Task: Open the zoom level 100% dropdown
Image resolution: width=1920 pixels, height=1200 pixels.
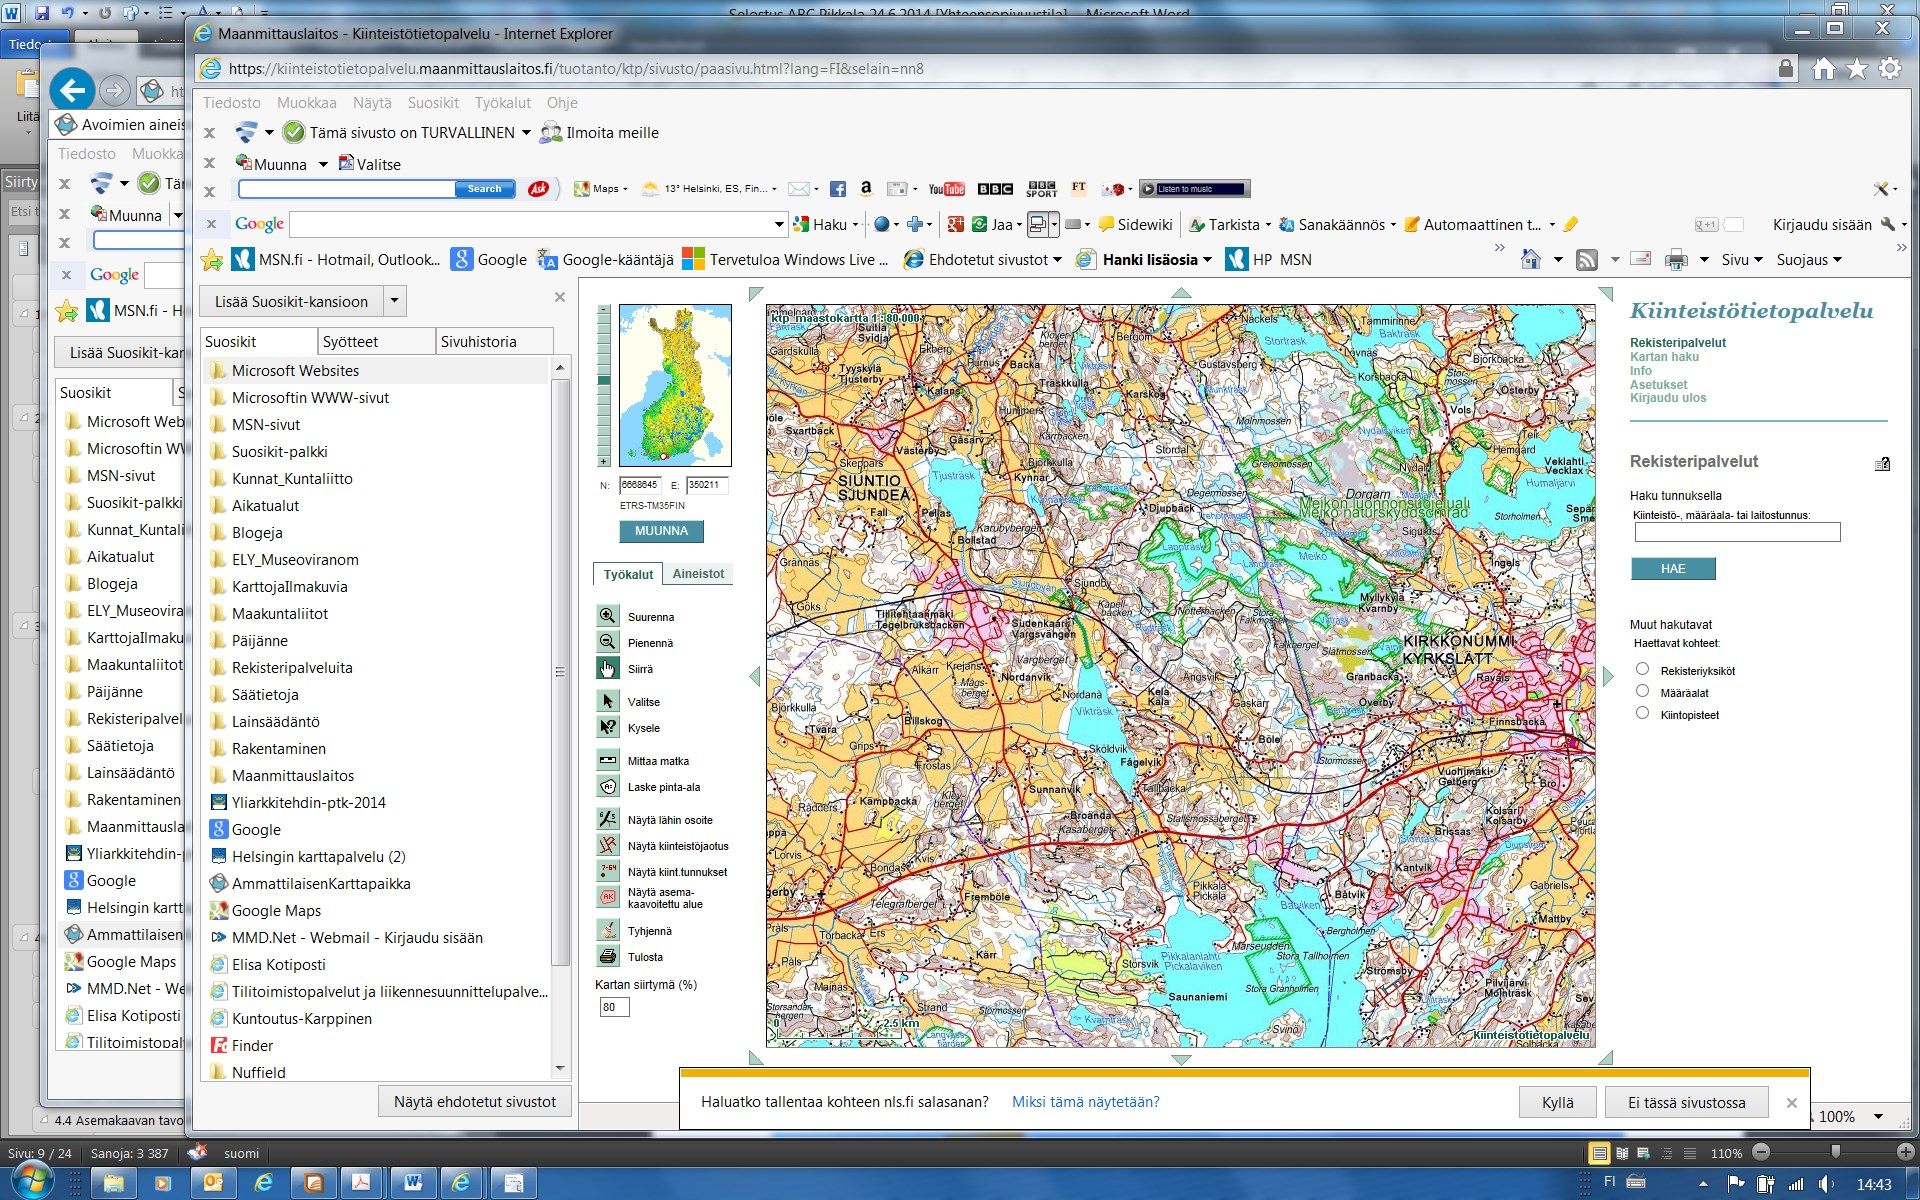Action: pyautogui.click(x=1878, y=1116)
